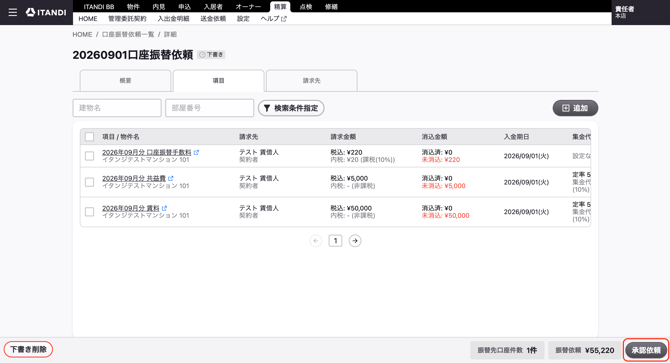The image size is (670, 363).
Task: Open 送金依頼 submenu item
Action: pos(213,19)
